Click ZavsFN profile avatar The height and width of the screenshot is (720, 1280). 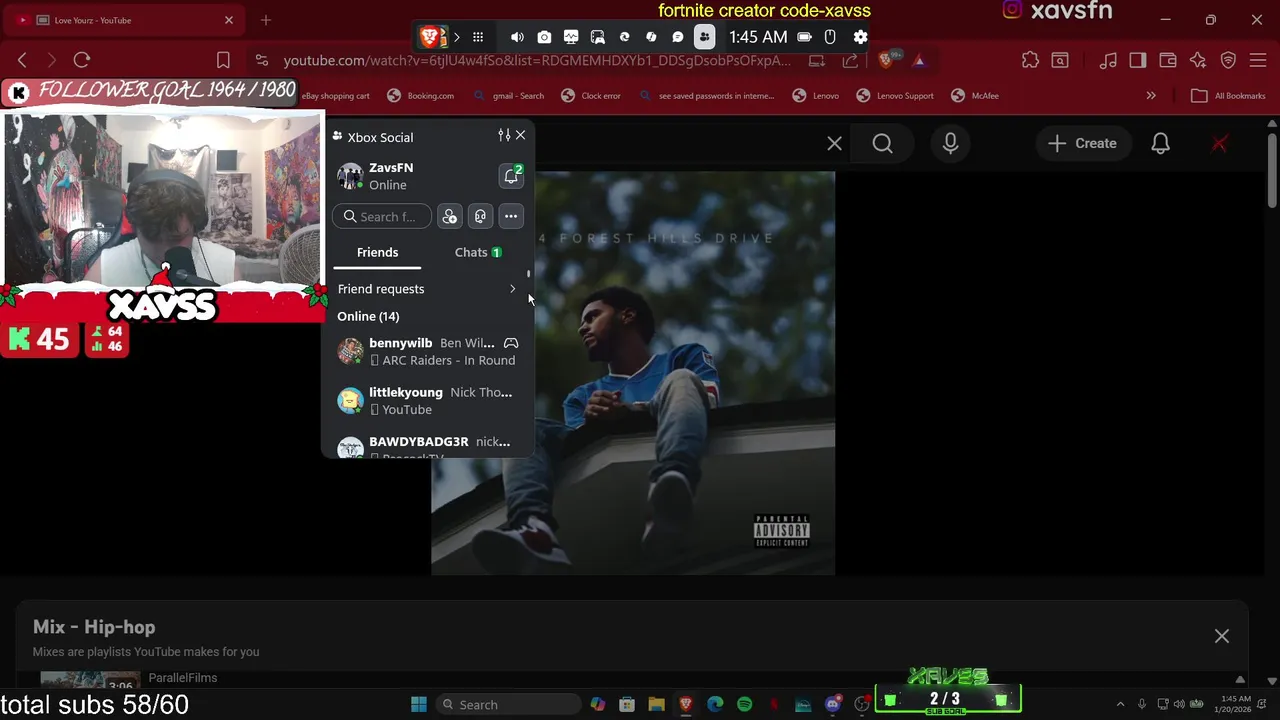[350, 176]
